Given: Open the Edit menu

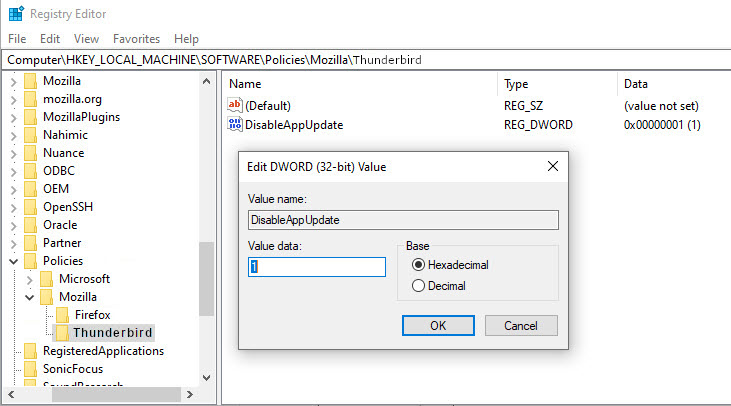Looking at the screenshot, I should tap(50, 39).
